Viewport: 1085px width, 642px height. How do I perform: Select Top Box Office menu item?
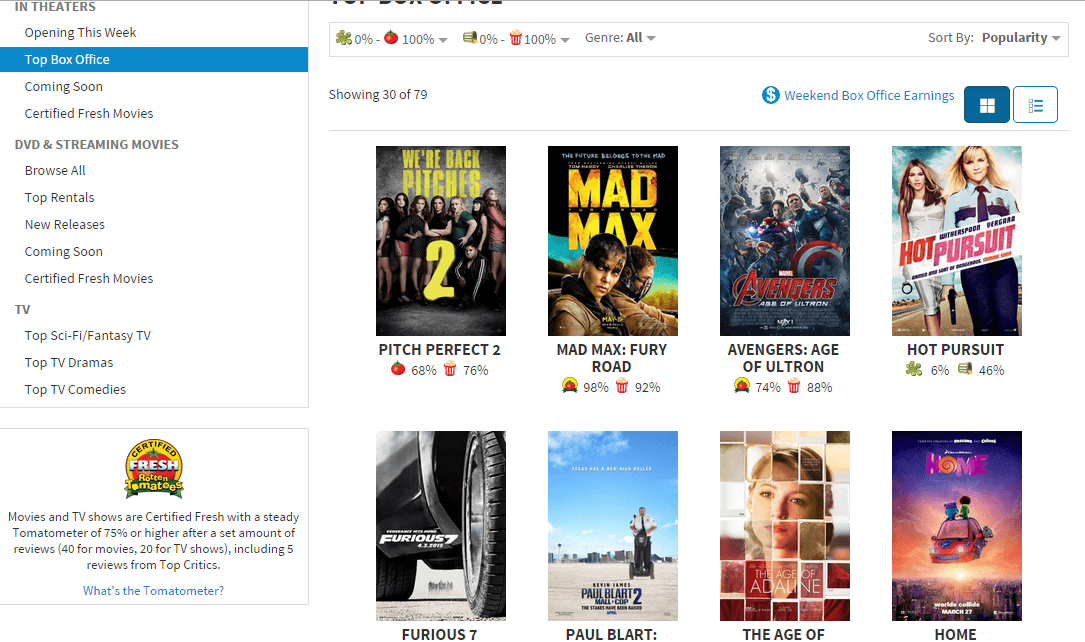click(x=154, y=59)
